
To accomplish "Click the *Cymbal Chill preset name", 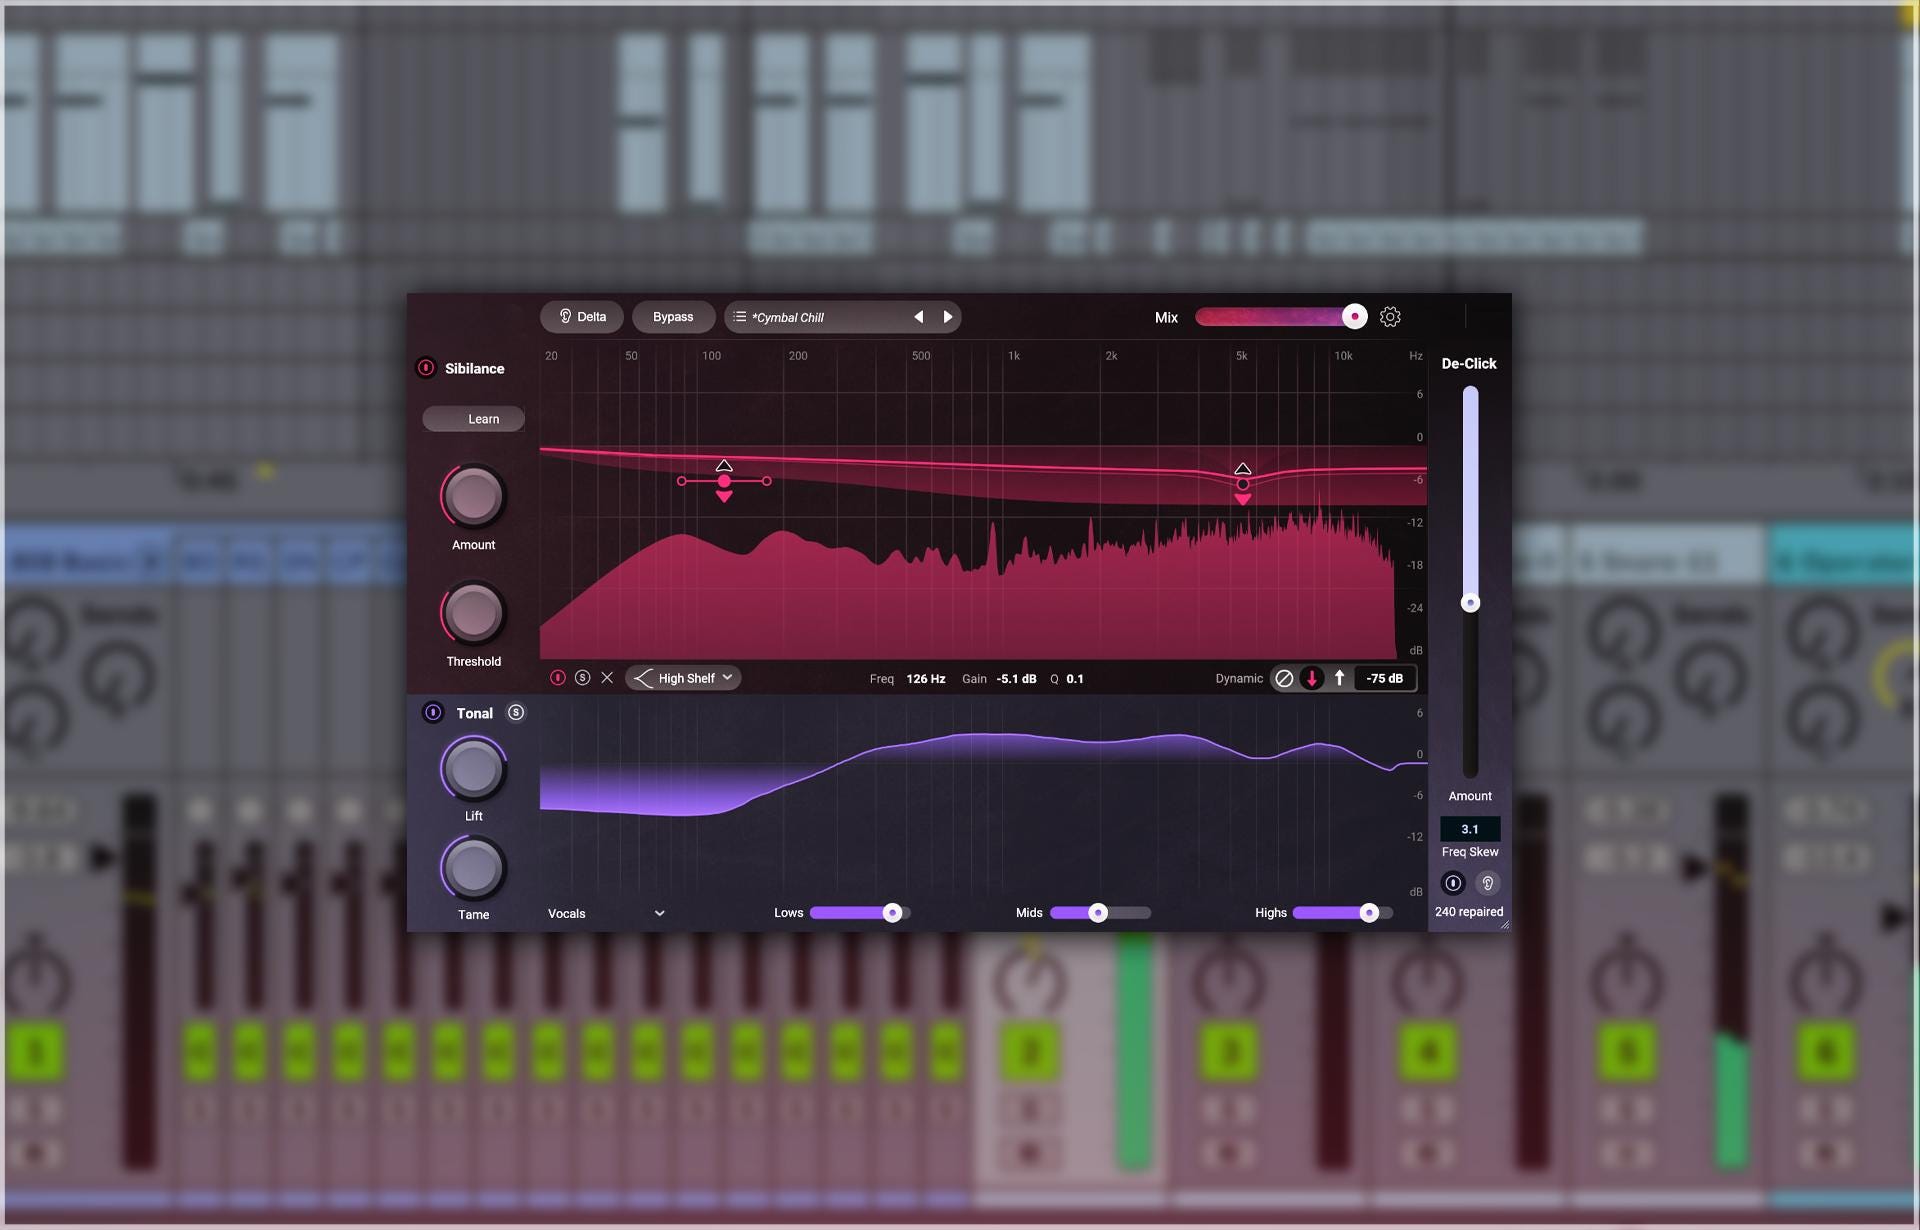I will tap(788, 318).
